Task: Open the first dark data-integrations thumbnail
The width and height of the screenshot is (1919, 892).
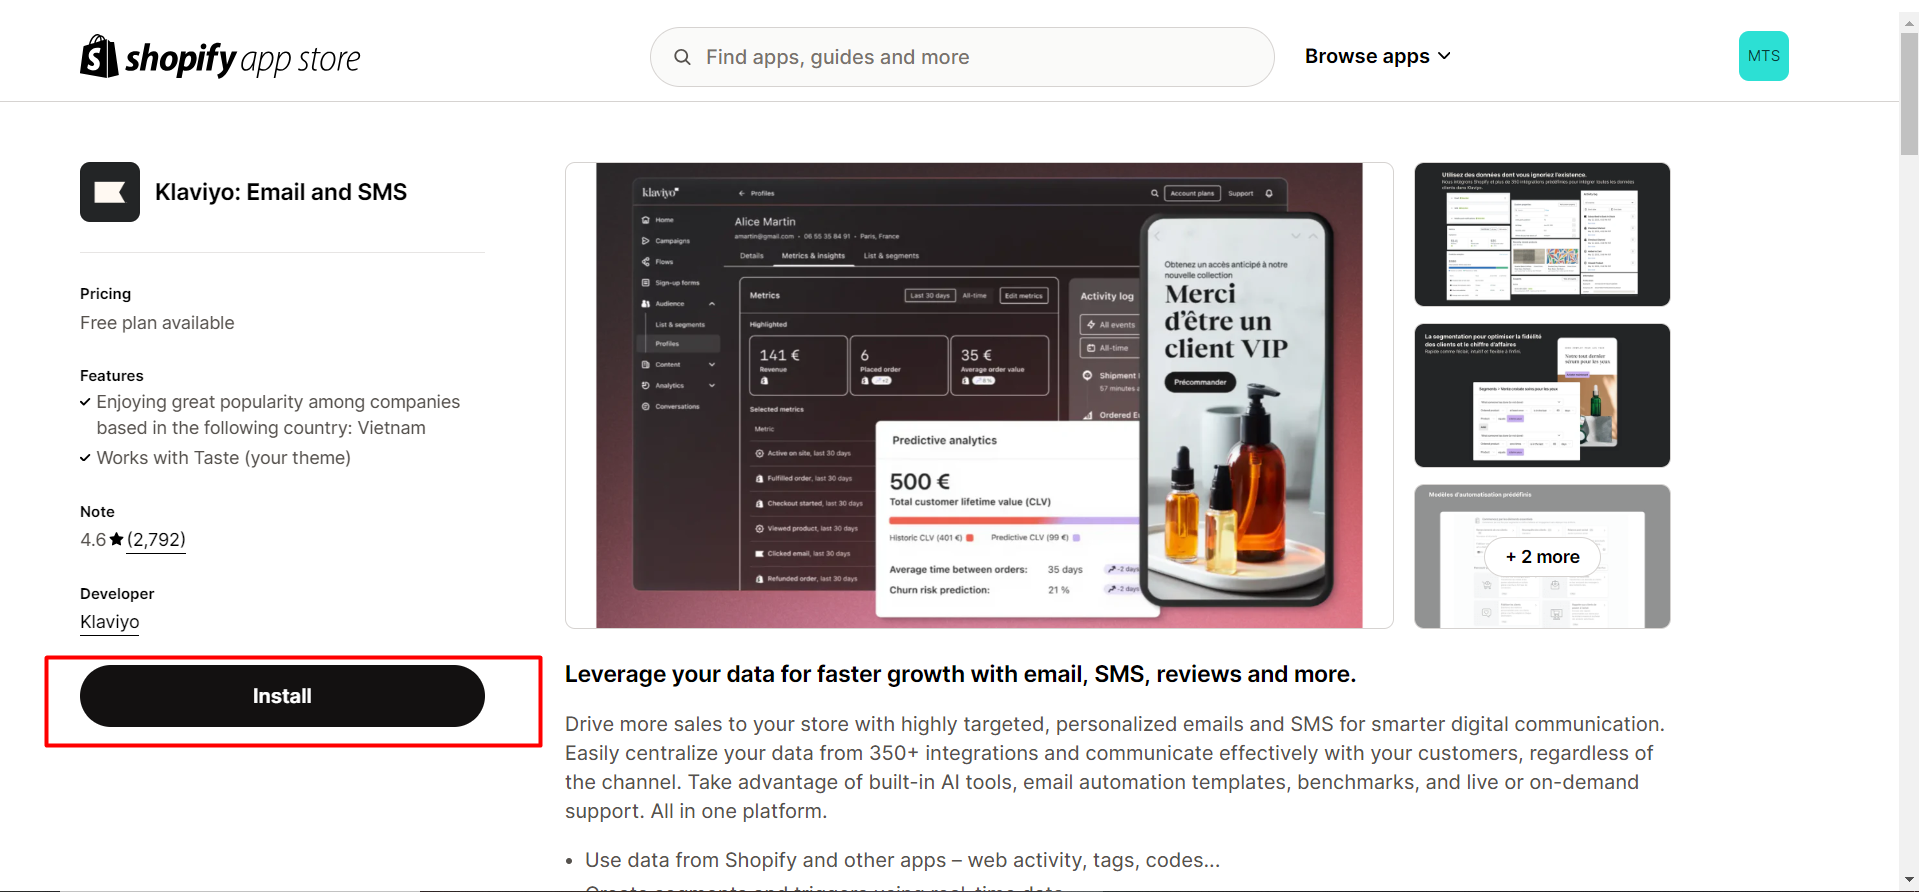Action: pyautogui.click(x=1542, y=234)
